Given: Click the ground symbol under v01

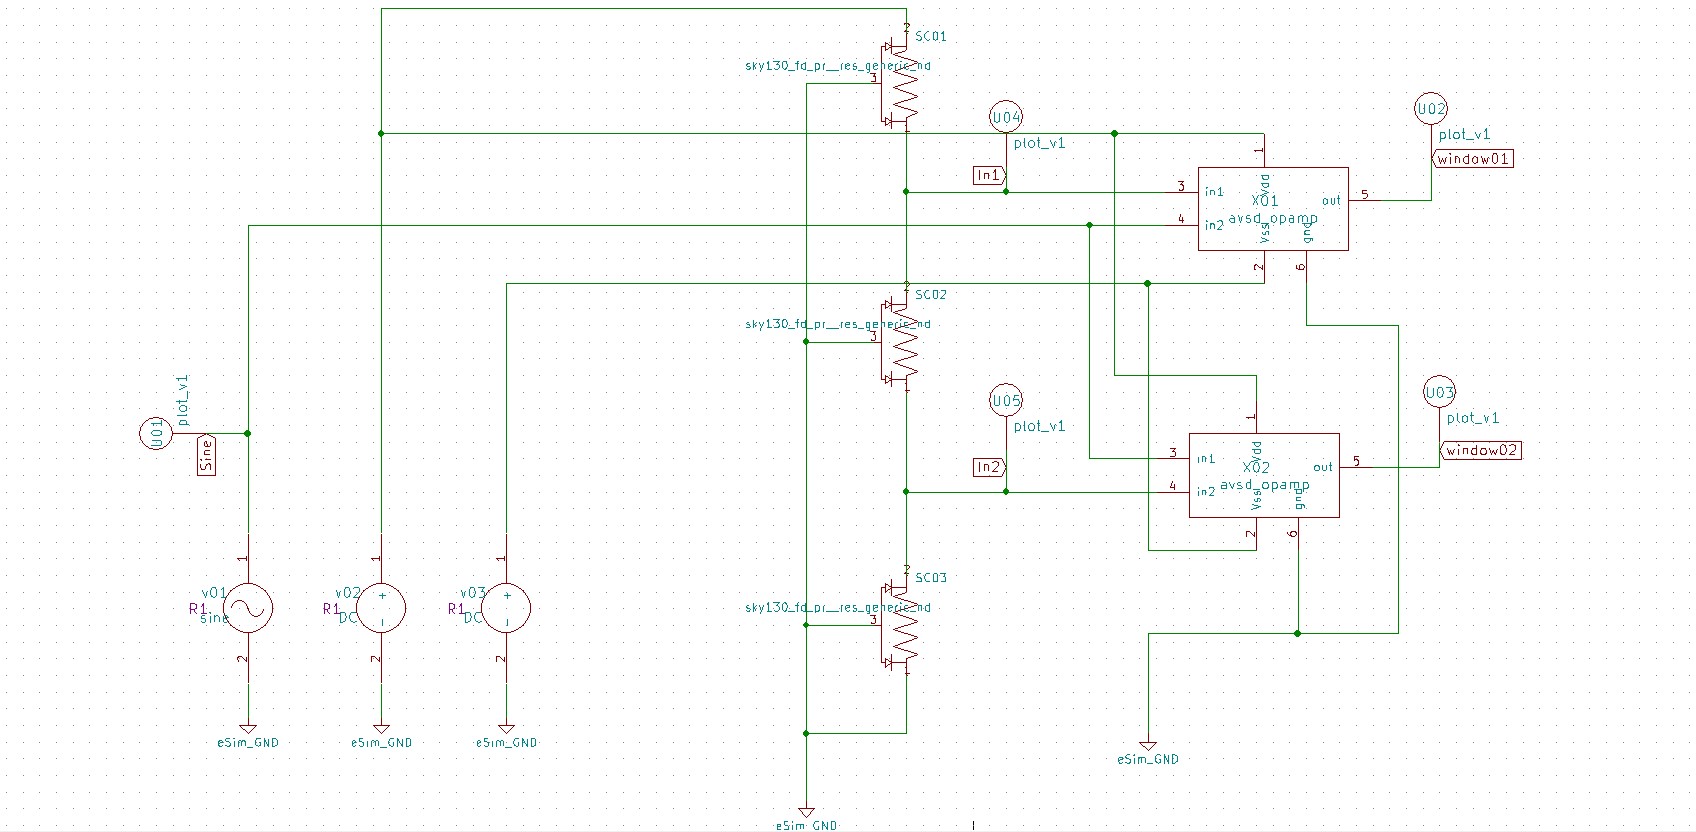Looking at the screenshot, I should 248,729.
